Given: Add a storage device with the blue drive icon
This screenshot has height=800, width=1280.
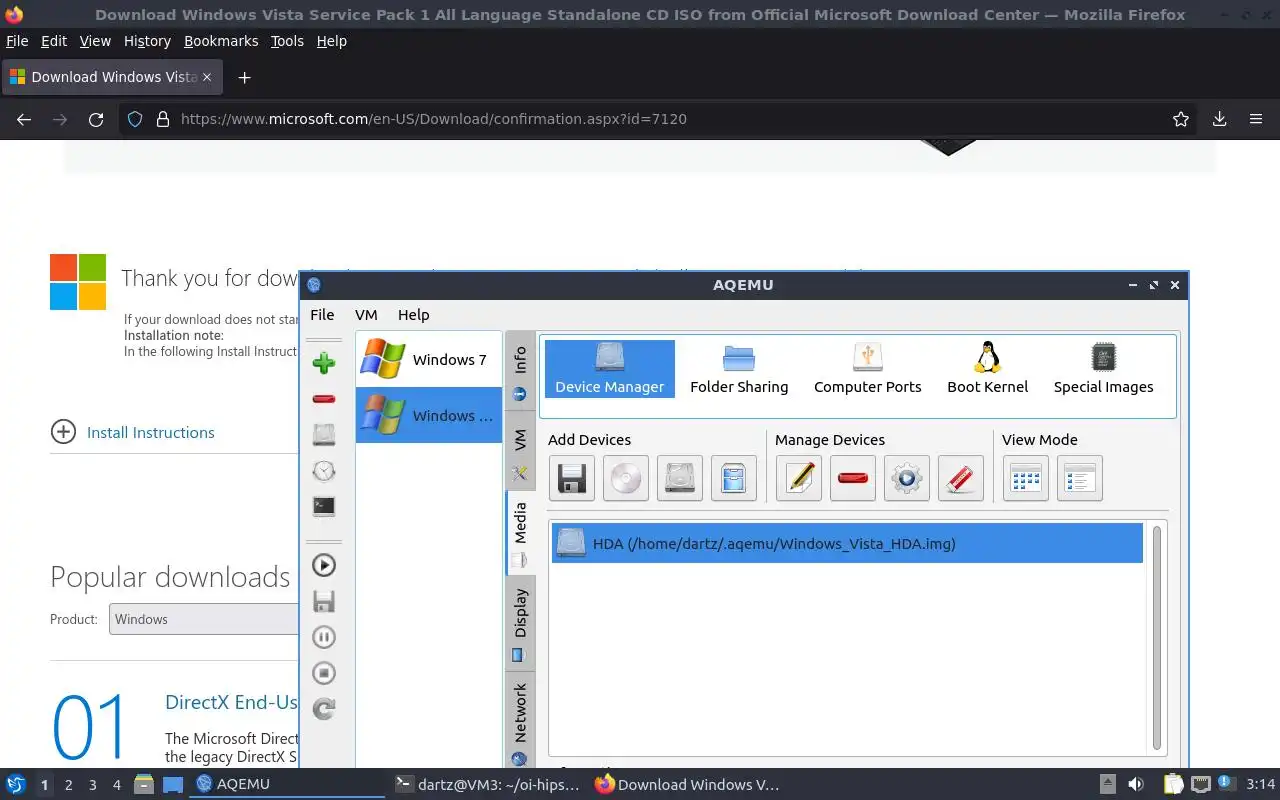Looking at the screenshot, I should coord(734,478).
